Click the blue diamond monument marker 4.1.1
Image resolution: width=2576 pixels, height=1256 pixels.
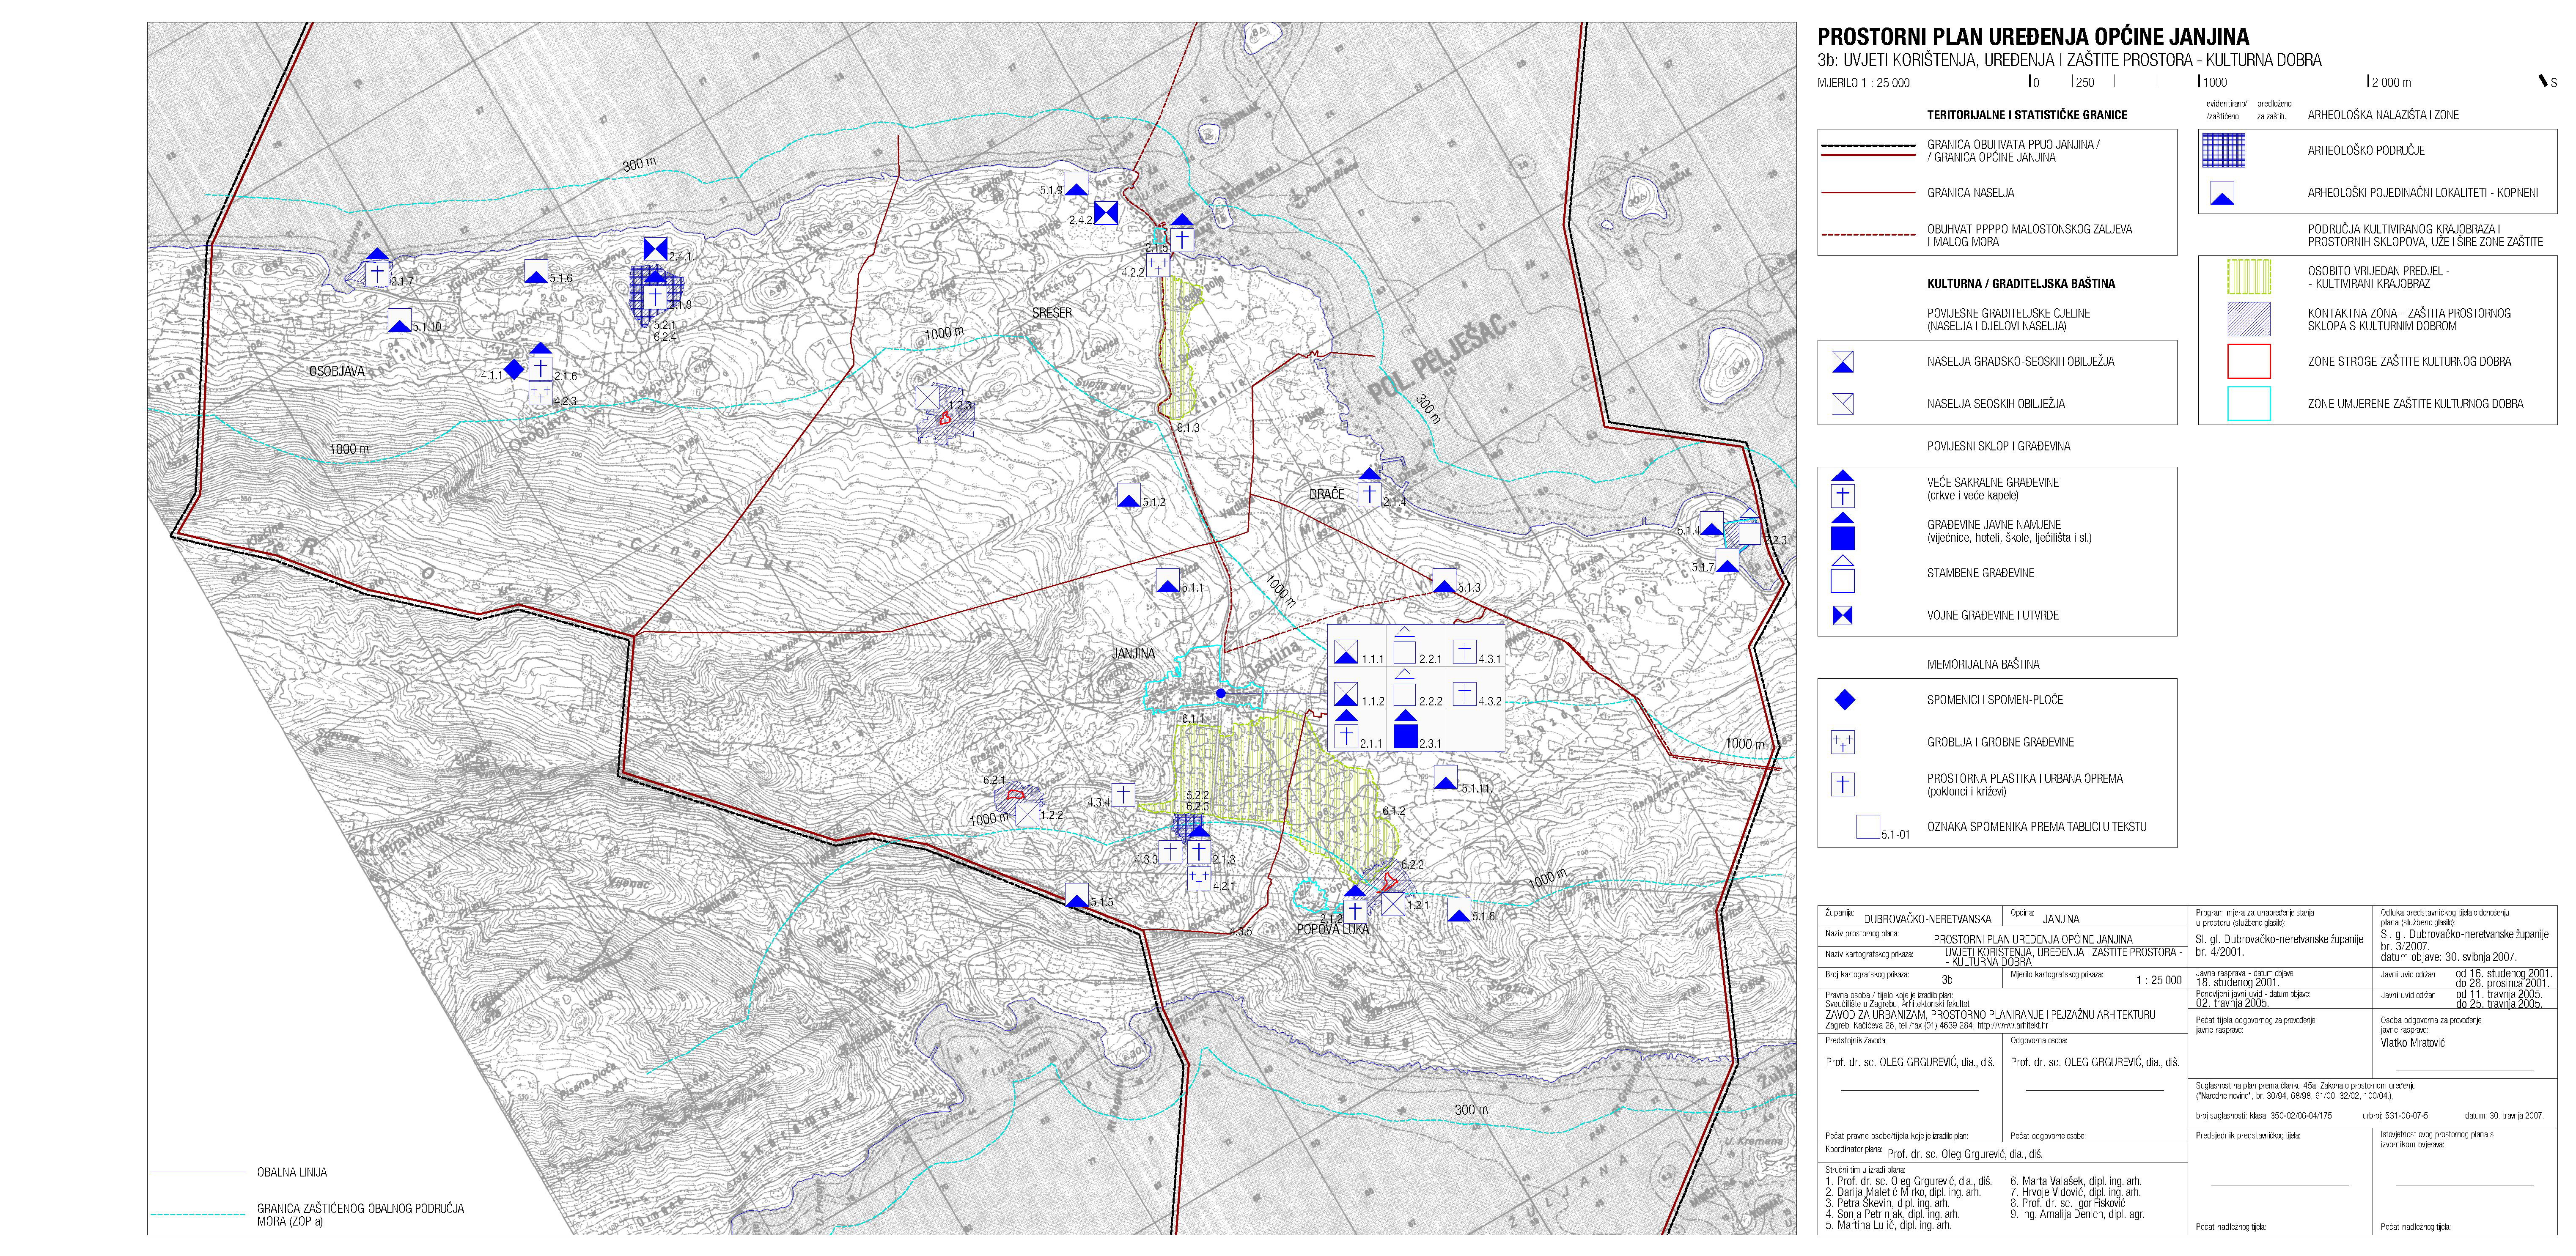(x=513, y=369)
